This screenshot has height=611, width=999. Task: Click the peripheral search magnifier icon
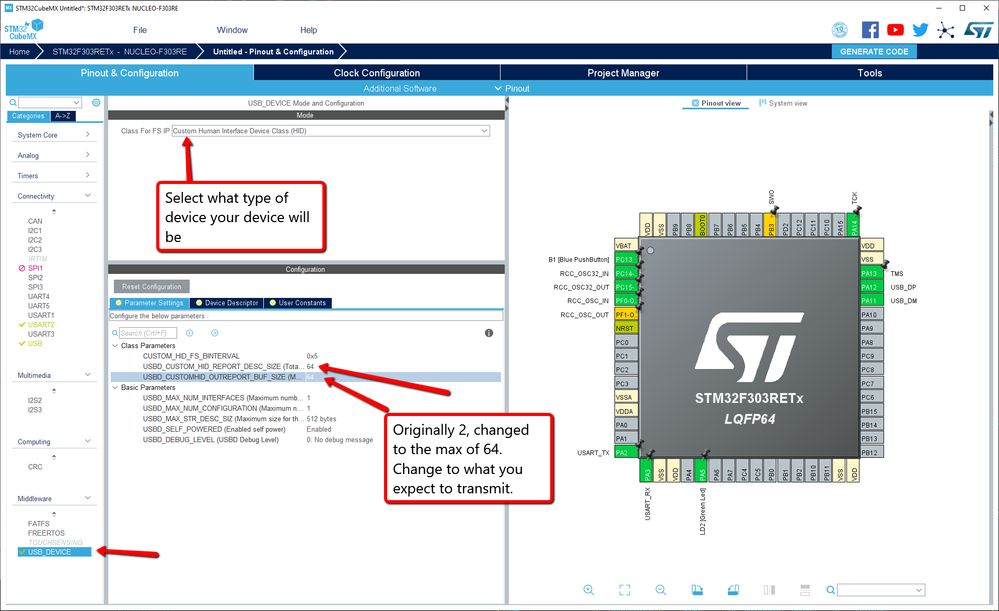[13, 102]
